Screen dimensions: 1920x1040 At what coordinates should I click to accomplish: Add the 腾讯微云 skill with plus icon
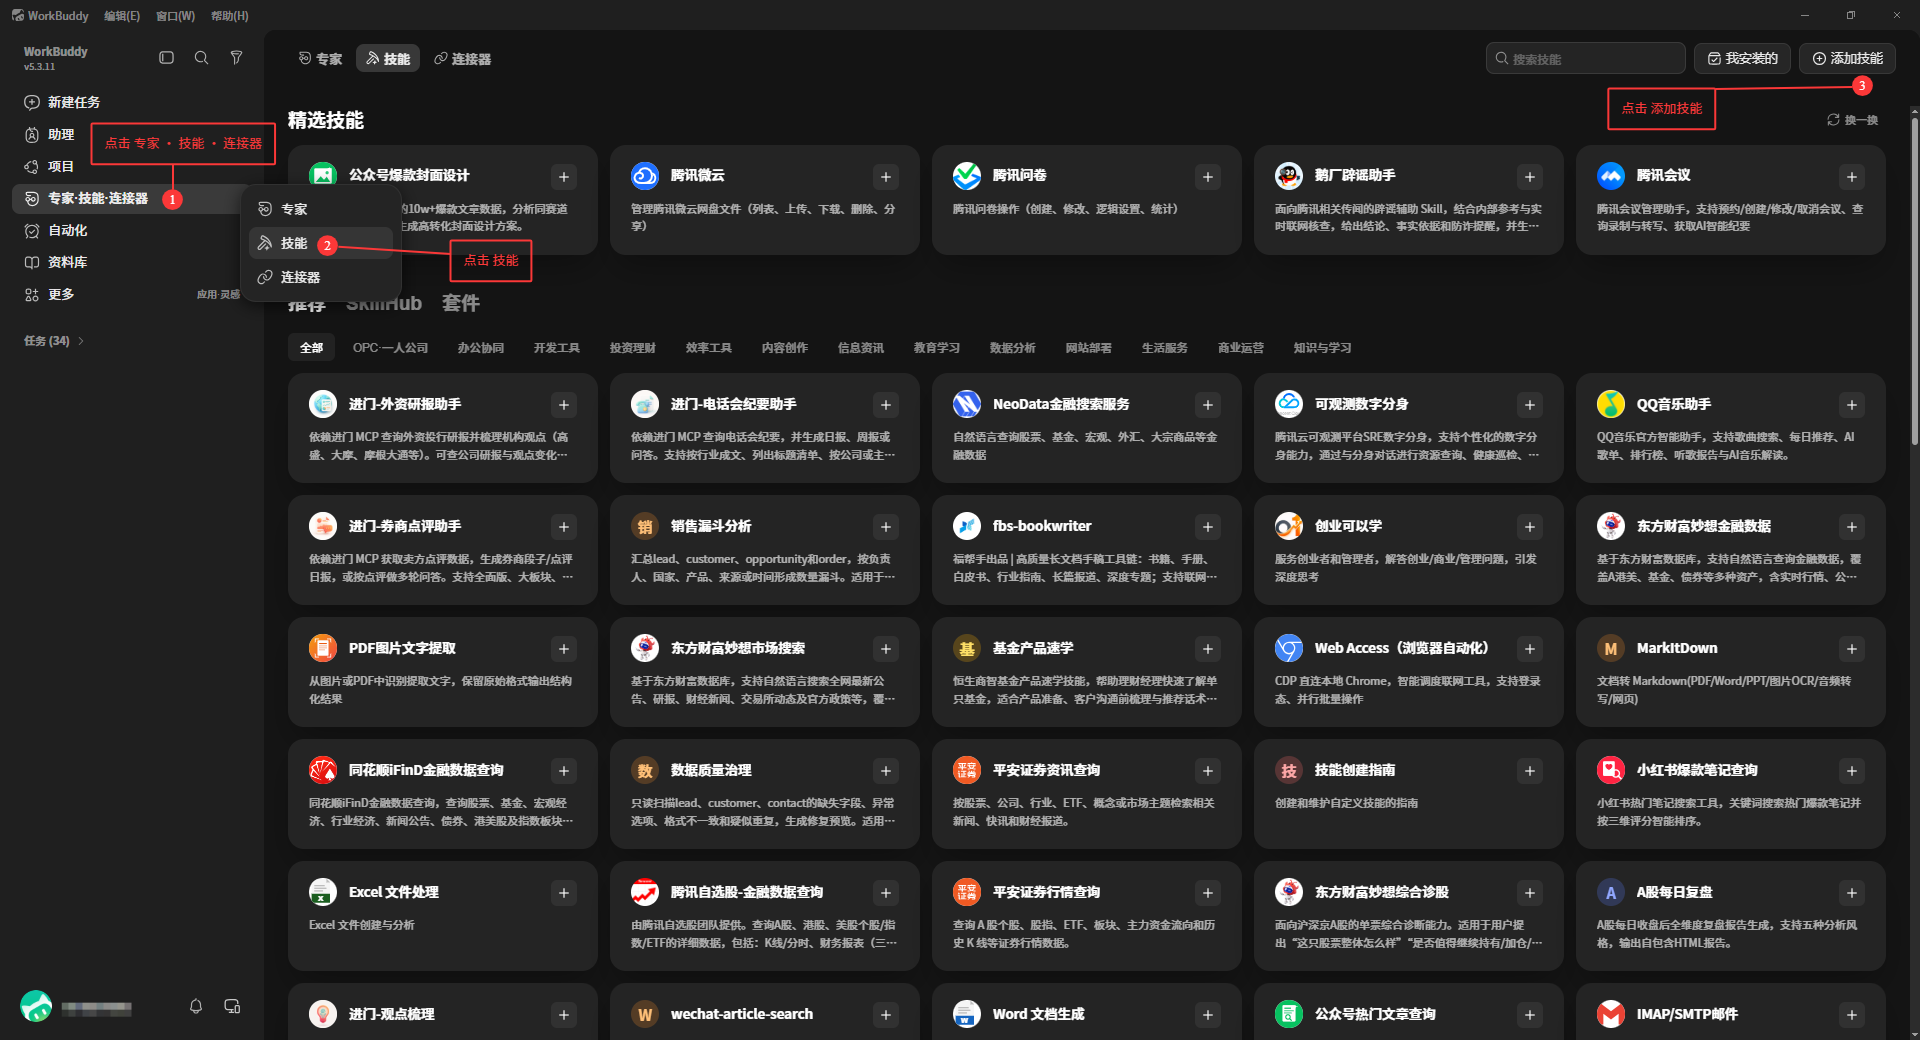[x=886, y=177]
